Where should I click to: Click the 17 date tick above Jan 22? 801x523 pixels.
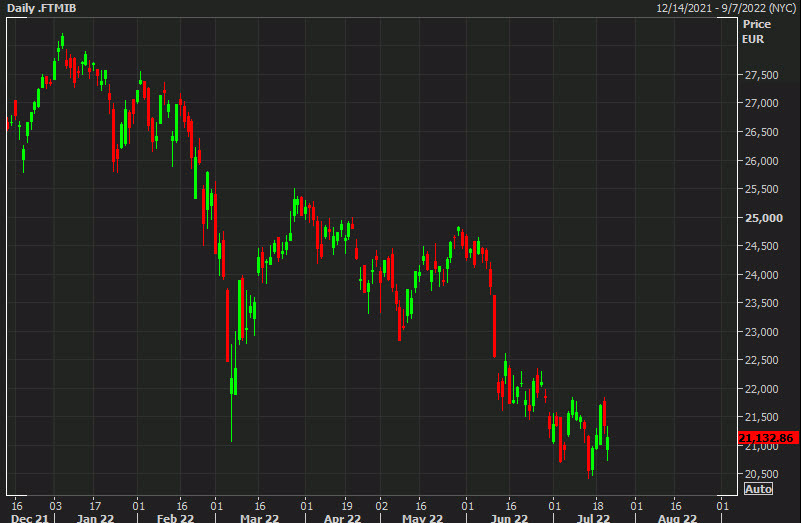click(95, 506)
